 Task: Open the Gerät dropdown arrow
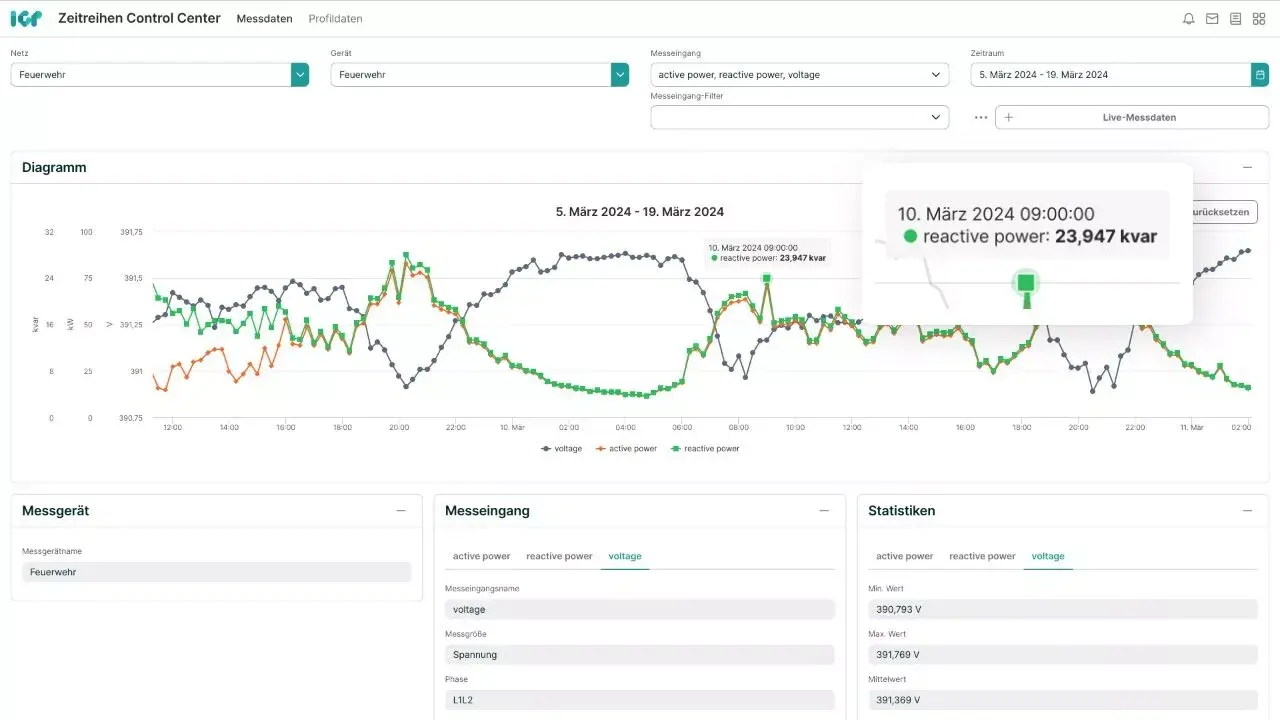point(620,75)
